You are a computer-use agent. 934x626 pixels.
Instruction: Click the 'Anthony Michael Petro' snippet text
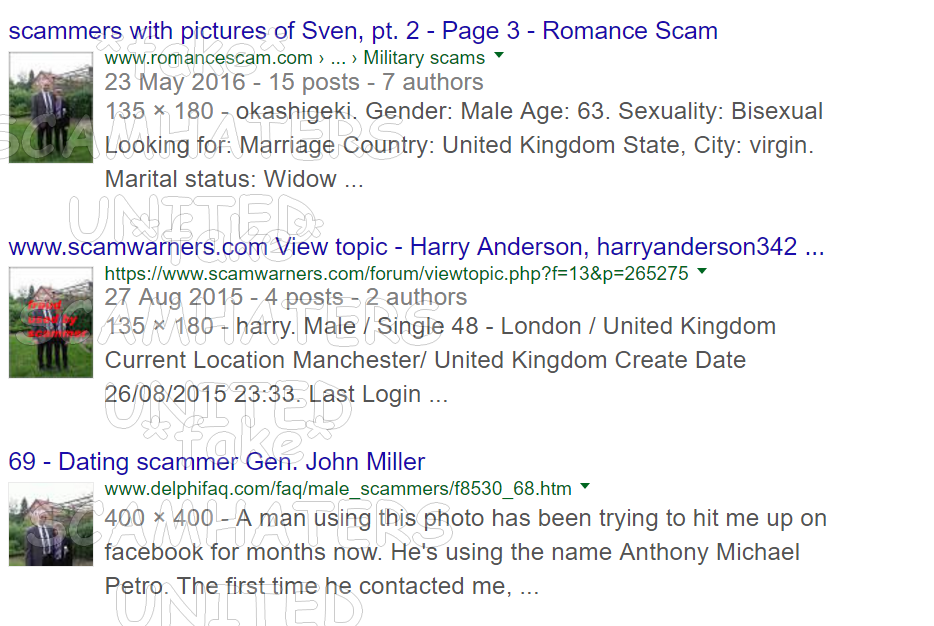pyautogui.click(x=465, y=552)
